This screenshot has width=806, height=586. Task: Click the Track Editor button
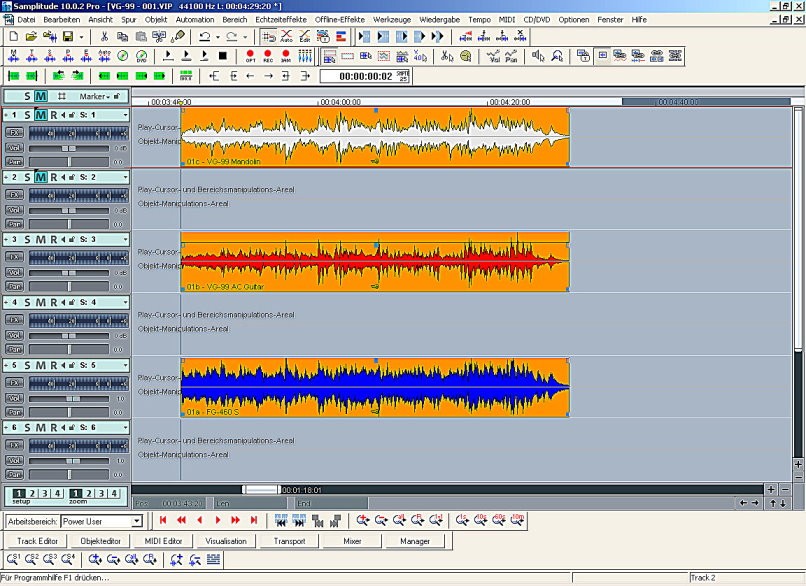pyautogui.click(x=37, y=541)
